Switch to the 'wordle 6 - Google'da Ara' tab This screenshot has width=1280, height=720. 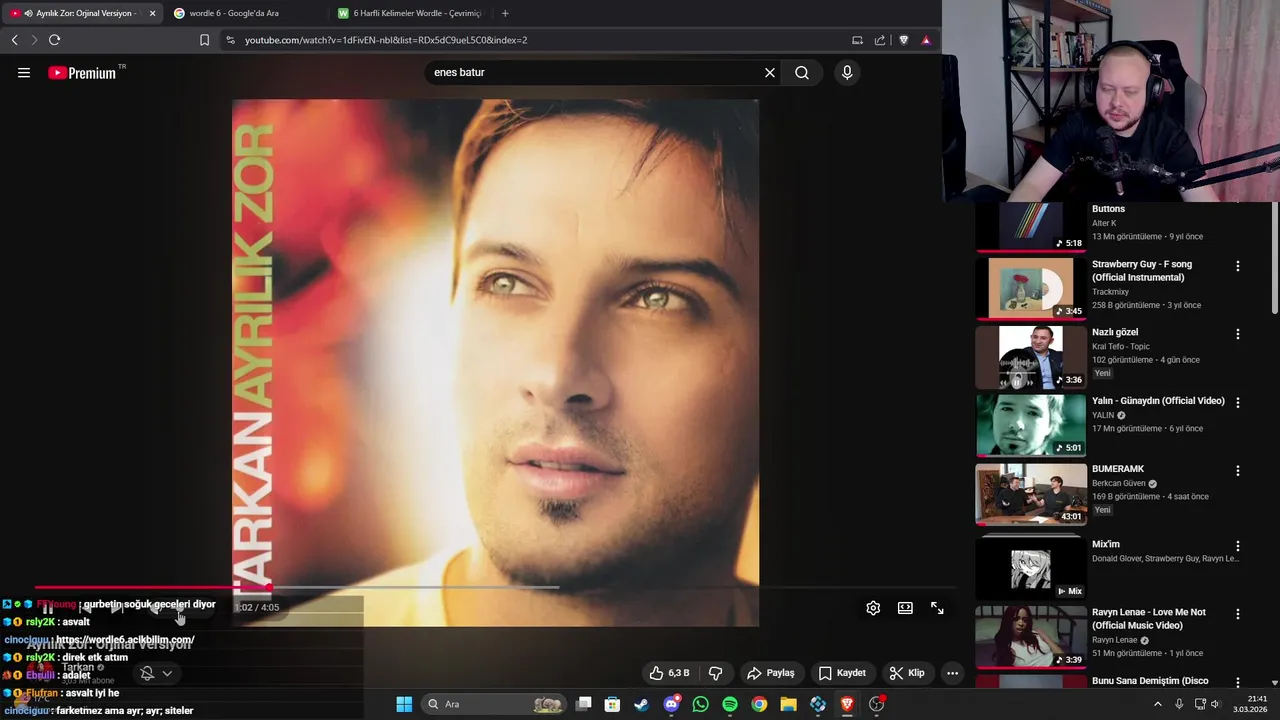[243, 13]
